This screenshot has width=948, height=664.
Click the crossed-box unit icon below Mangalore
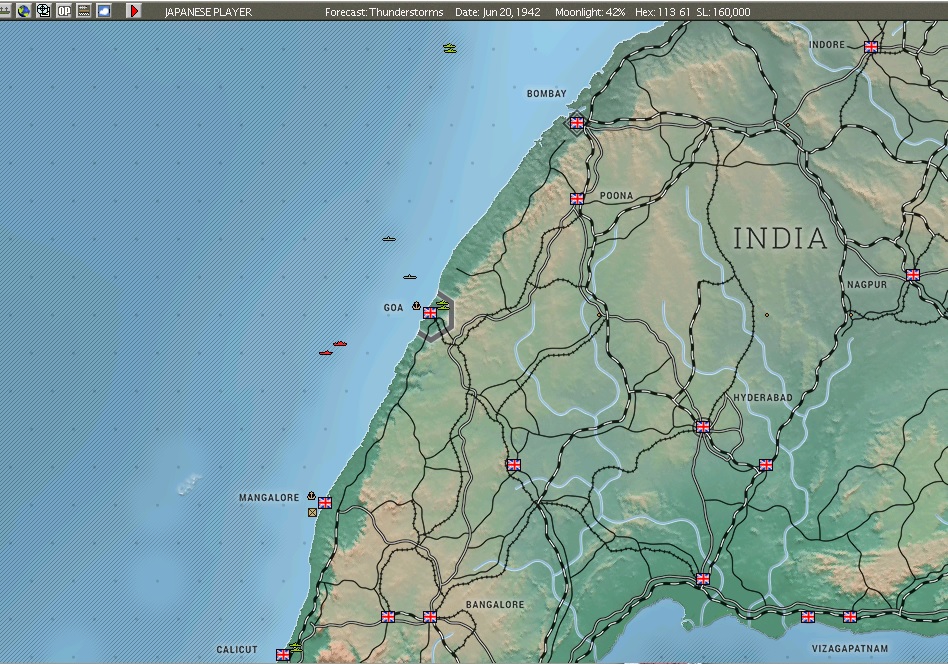pos(312,512)
